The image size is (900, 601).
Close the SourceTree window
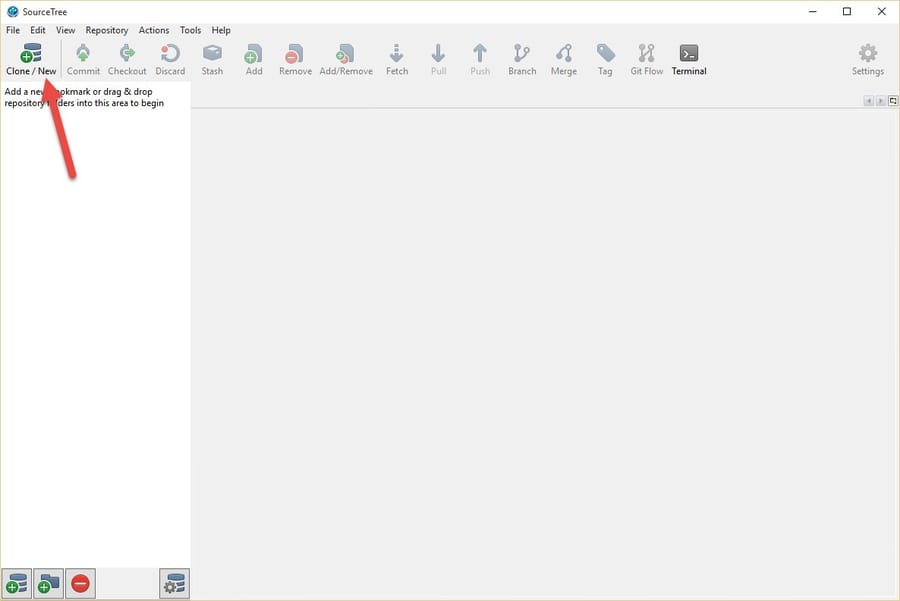882,11
